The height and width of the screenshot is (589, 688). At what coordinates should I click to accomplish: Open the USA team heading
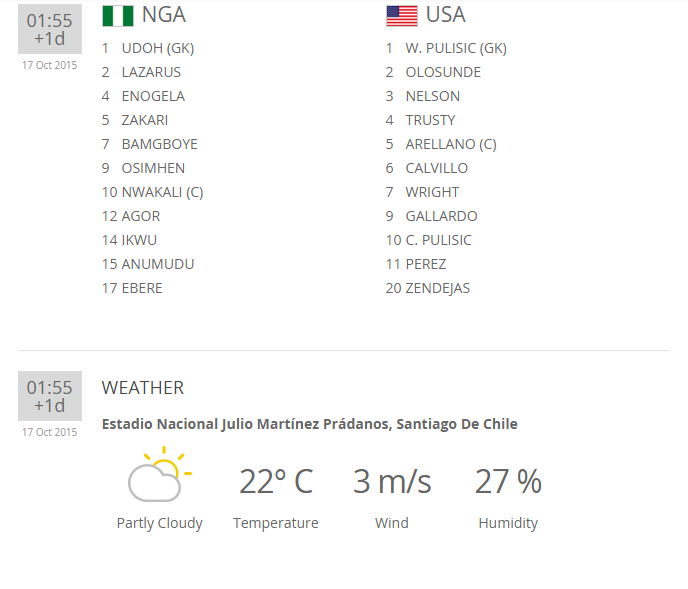tap(445, 15)
